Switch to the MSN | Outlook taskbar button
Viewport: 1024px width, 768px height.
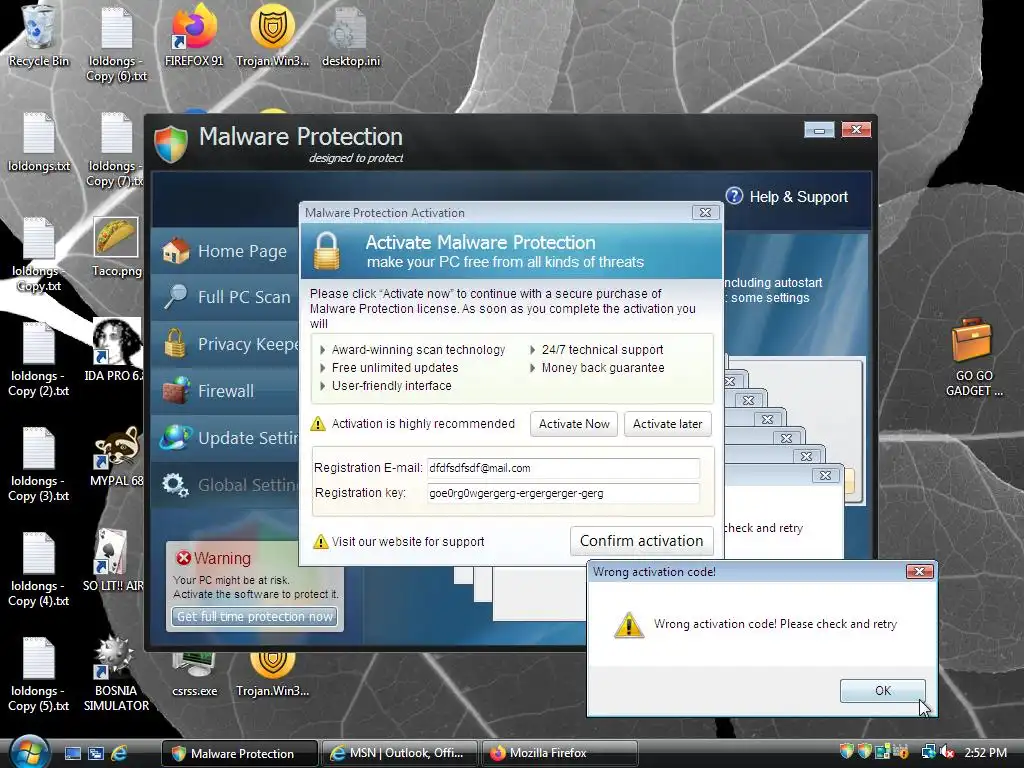(398, 753)
